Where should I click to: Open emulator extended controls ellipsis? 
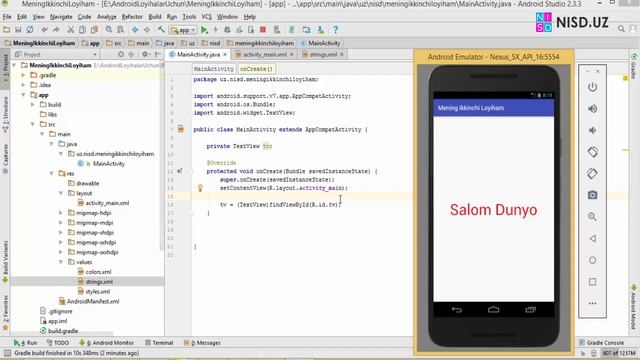[x=592, y=303]
